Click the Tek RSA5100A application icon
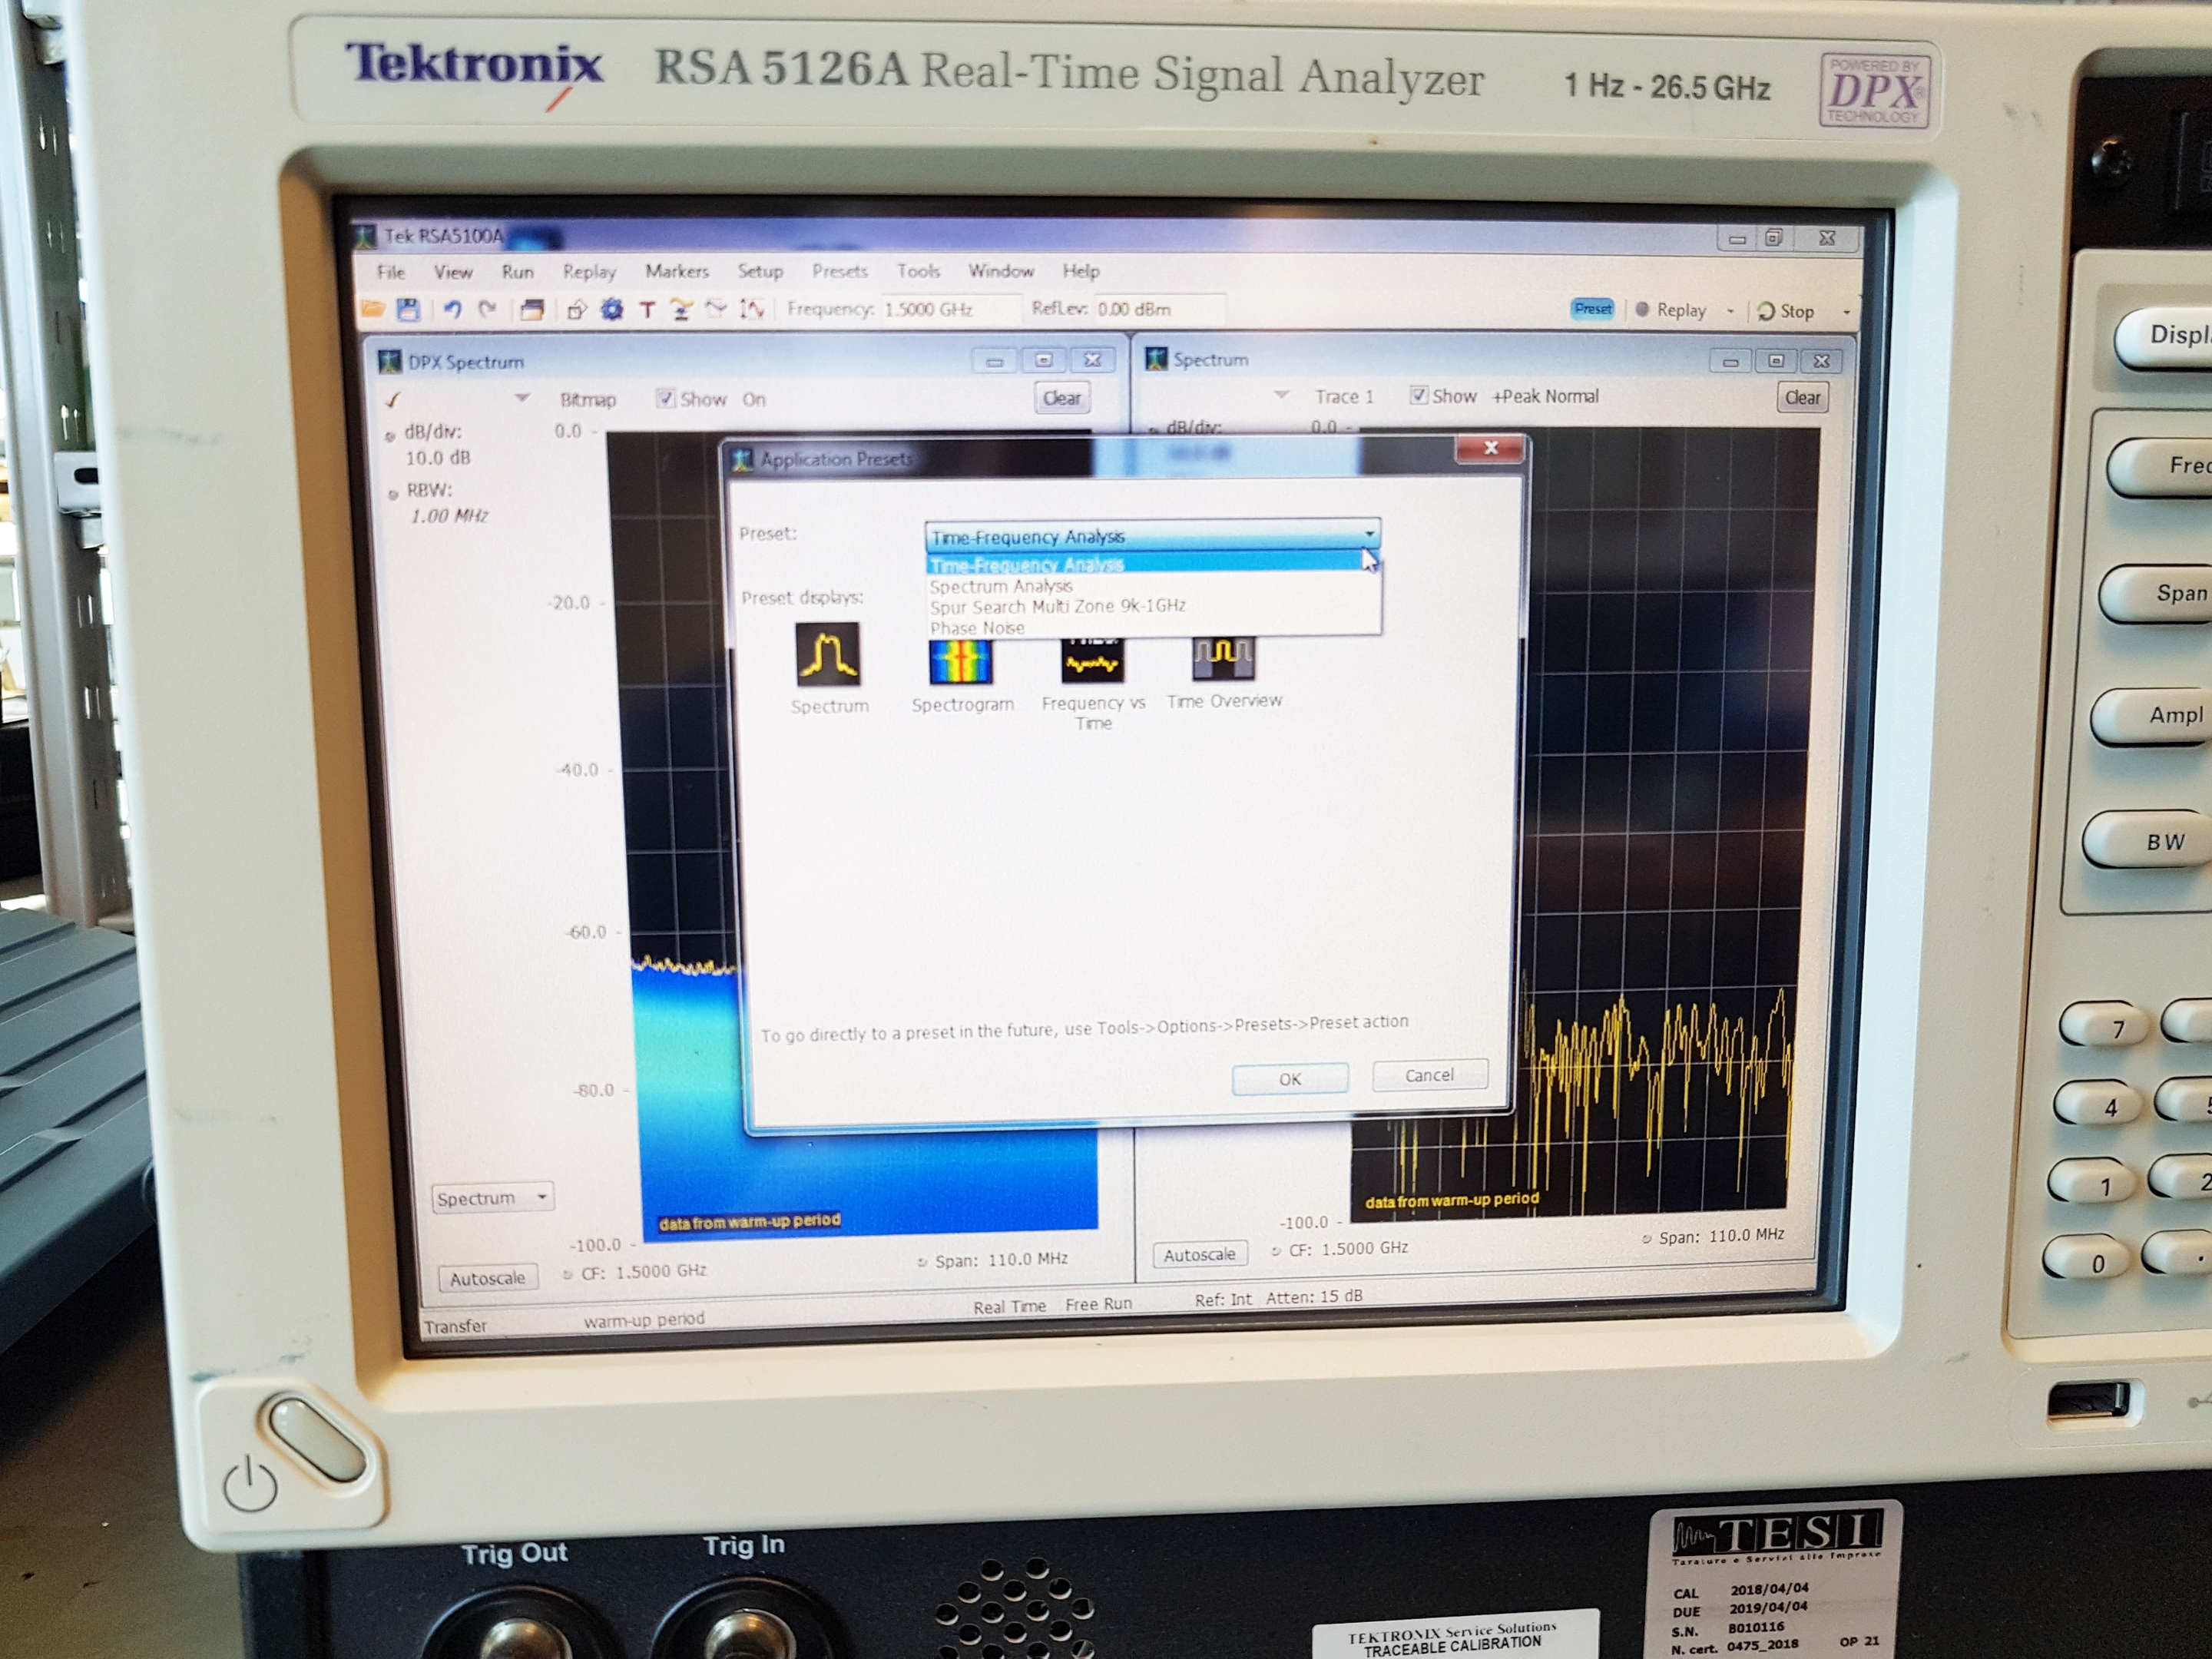 click(365, 236)
